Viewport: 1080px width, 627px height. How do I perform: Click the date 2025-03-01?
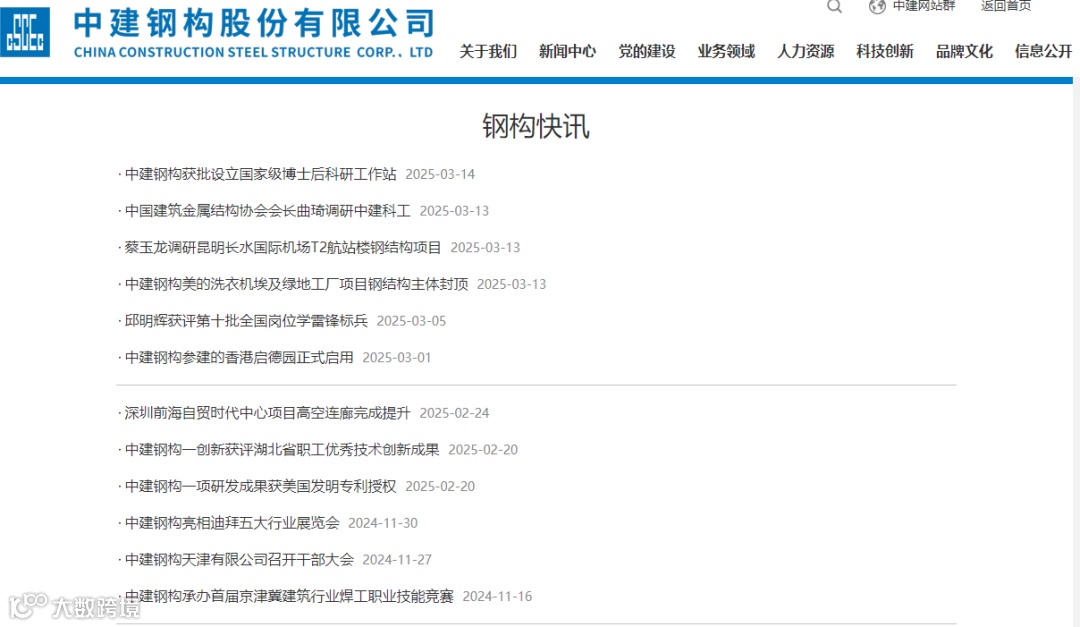tap(397, 358)
